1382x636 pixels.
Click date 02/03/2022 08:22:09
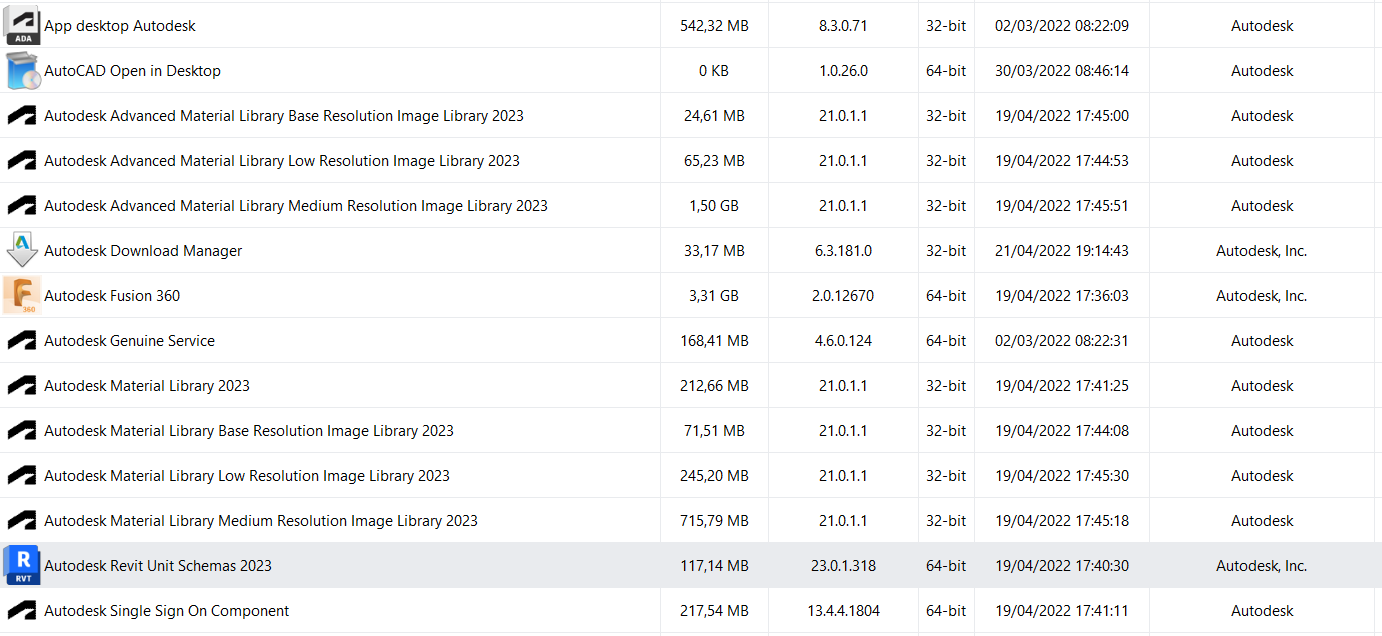[x=1062, y=26]
